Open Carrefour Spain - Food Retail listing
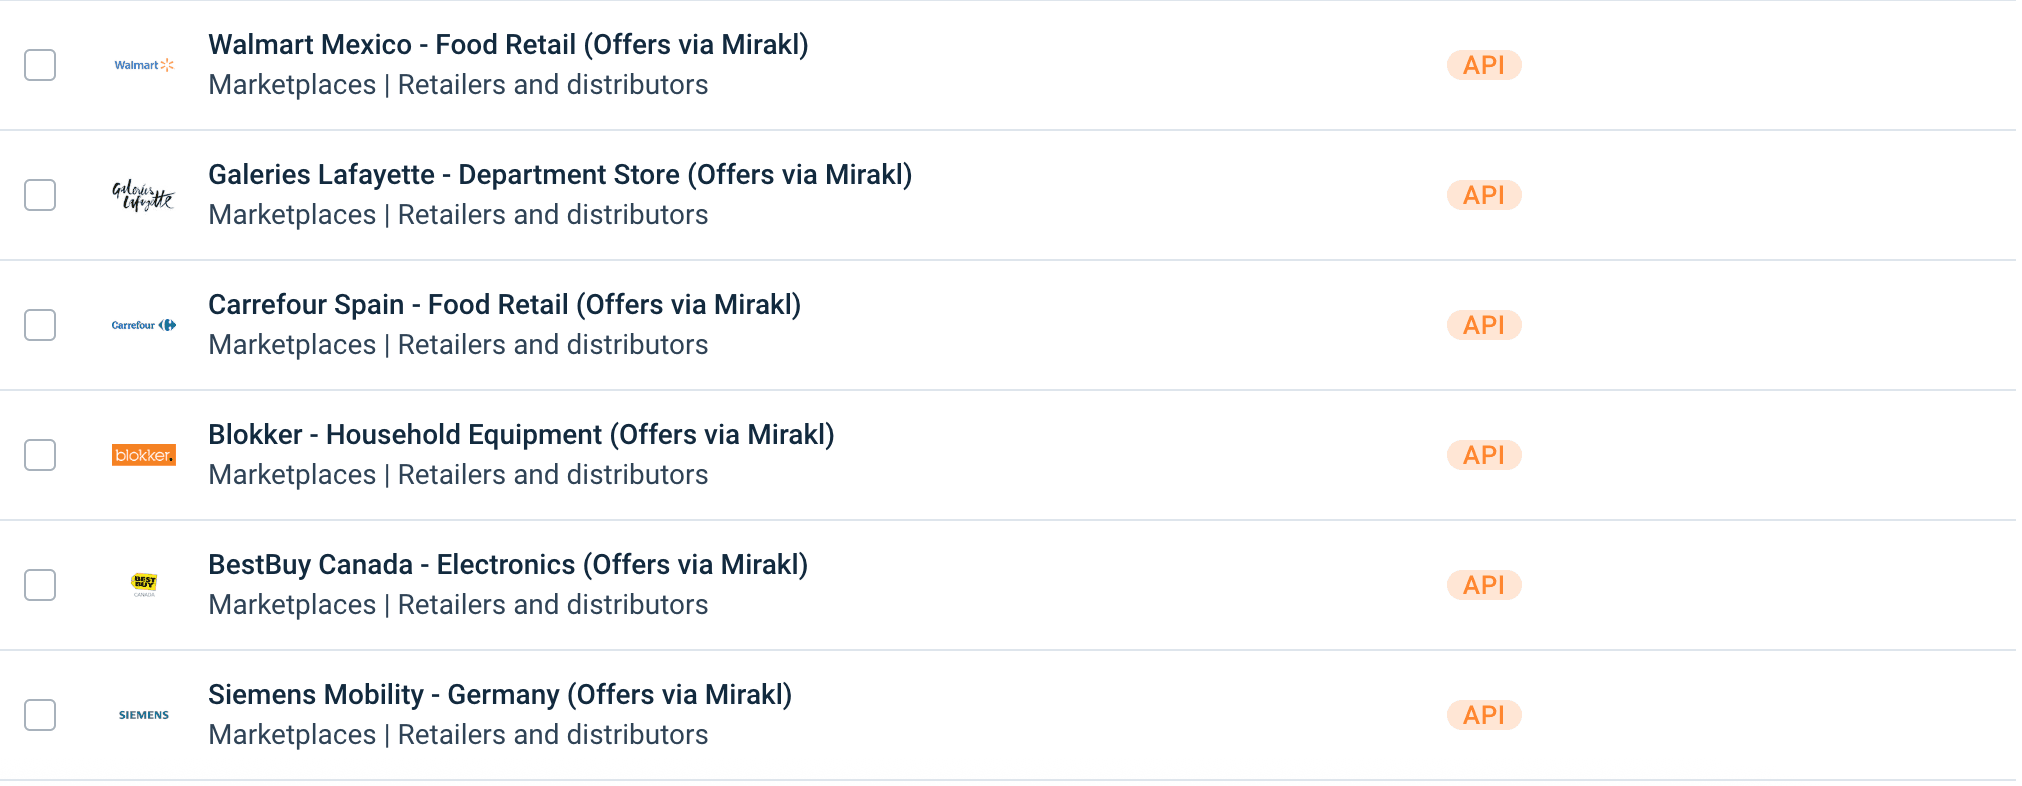The width and height of the screenshot is (2022, 786). coord(504,305)
